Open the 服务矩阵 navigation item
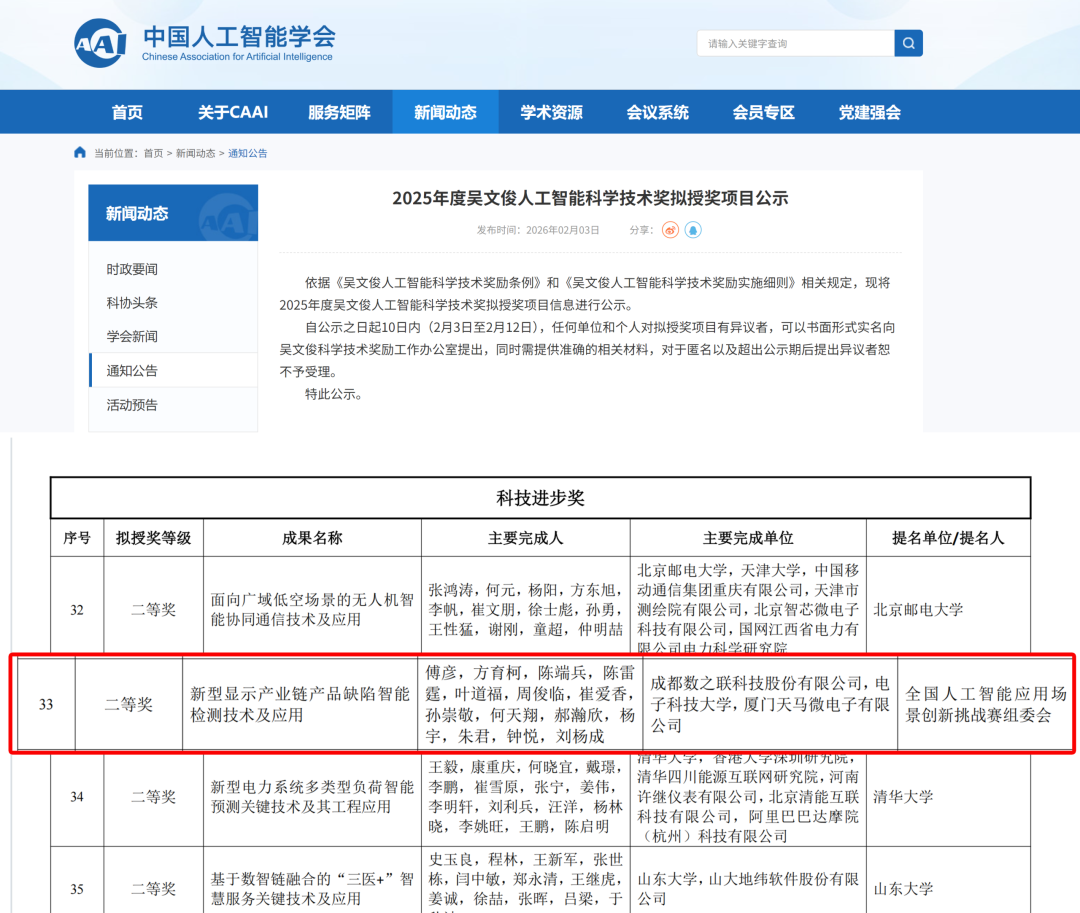This screenshot has width=1080, height=913. click(x=339, y=112)
